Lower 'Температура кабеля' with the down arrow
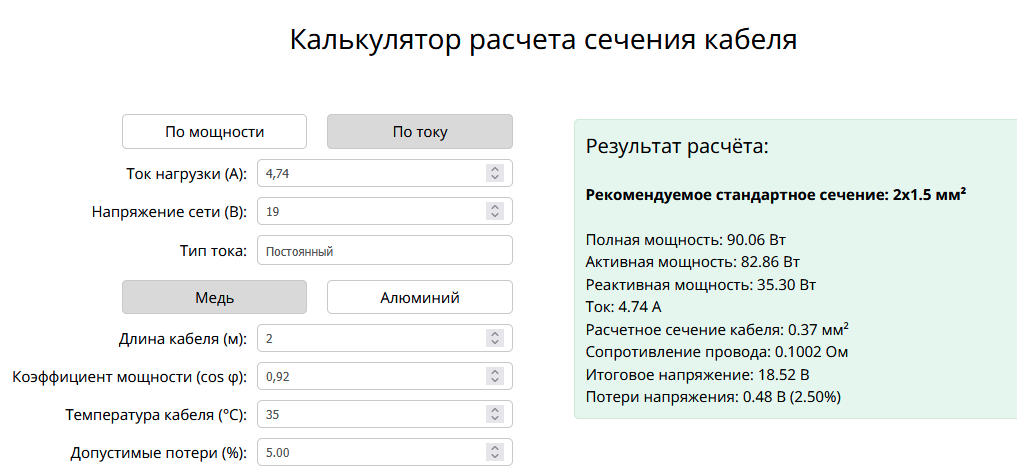Viewport: 1017px width, 475px height. (494, 419)
